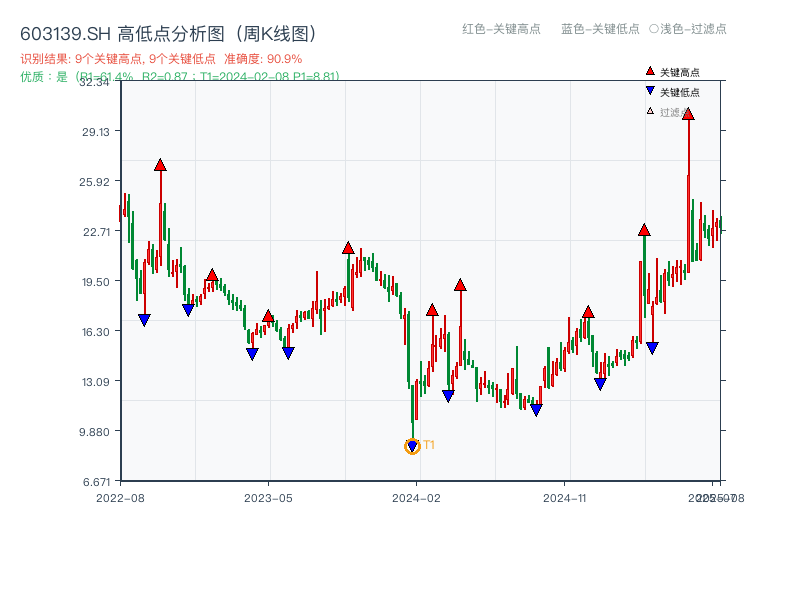Select the red 关键高点 triangle icon in the legend
The width and height of the screenshot is (800, 600).
(x=648, y=72)
